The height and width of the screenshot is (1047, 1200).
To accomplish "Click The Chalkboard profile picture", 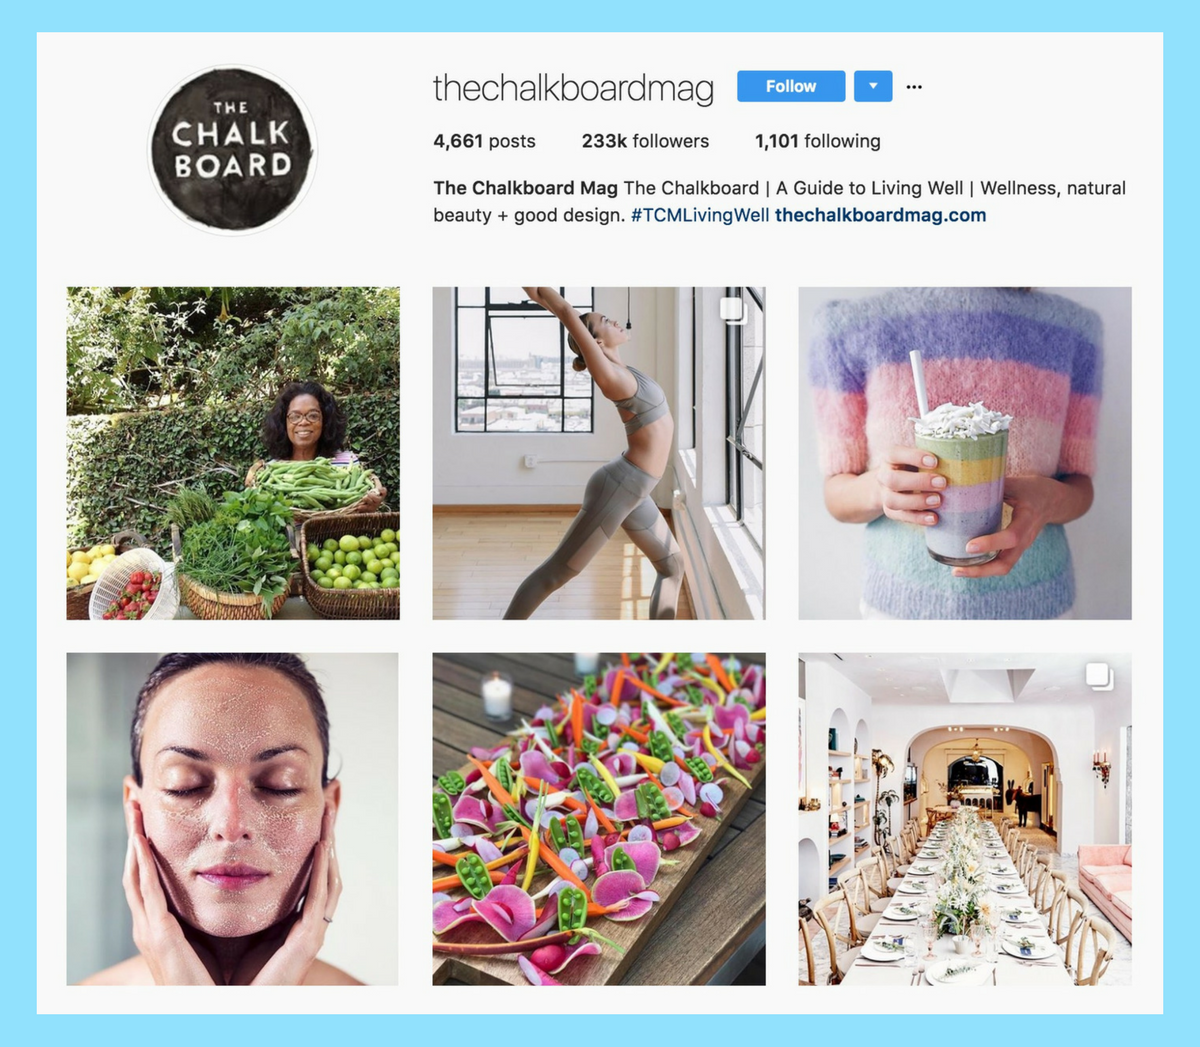I will 232,150.
